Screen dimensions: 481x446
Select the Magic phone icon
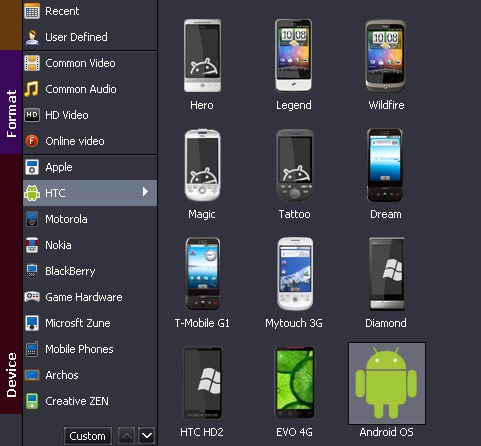pos(202,165)
